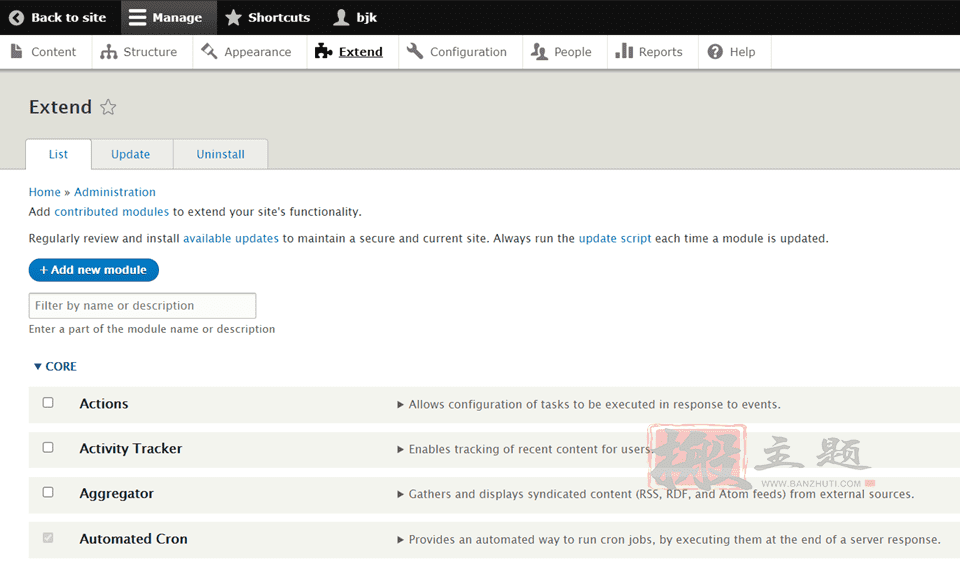Click the Content page icon

[x=17, y=51]
